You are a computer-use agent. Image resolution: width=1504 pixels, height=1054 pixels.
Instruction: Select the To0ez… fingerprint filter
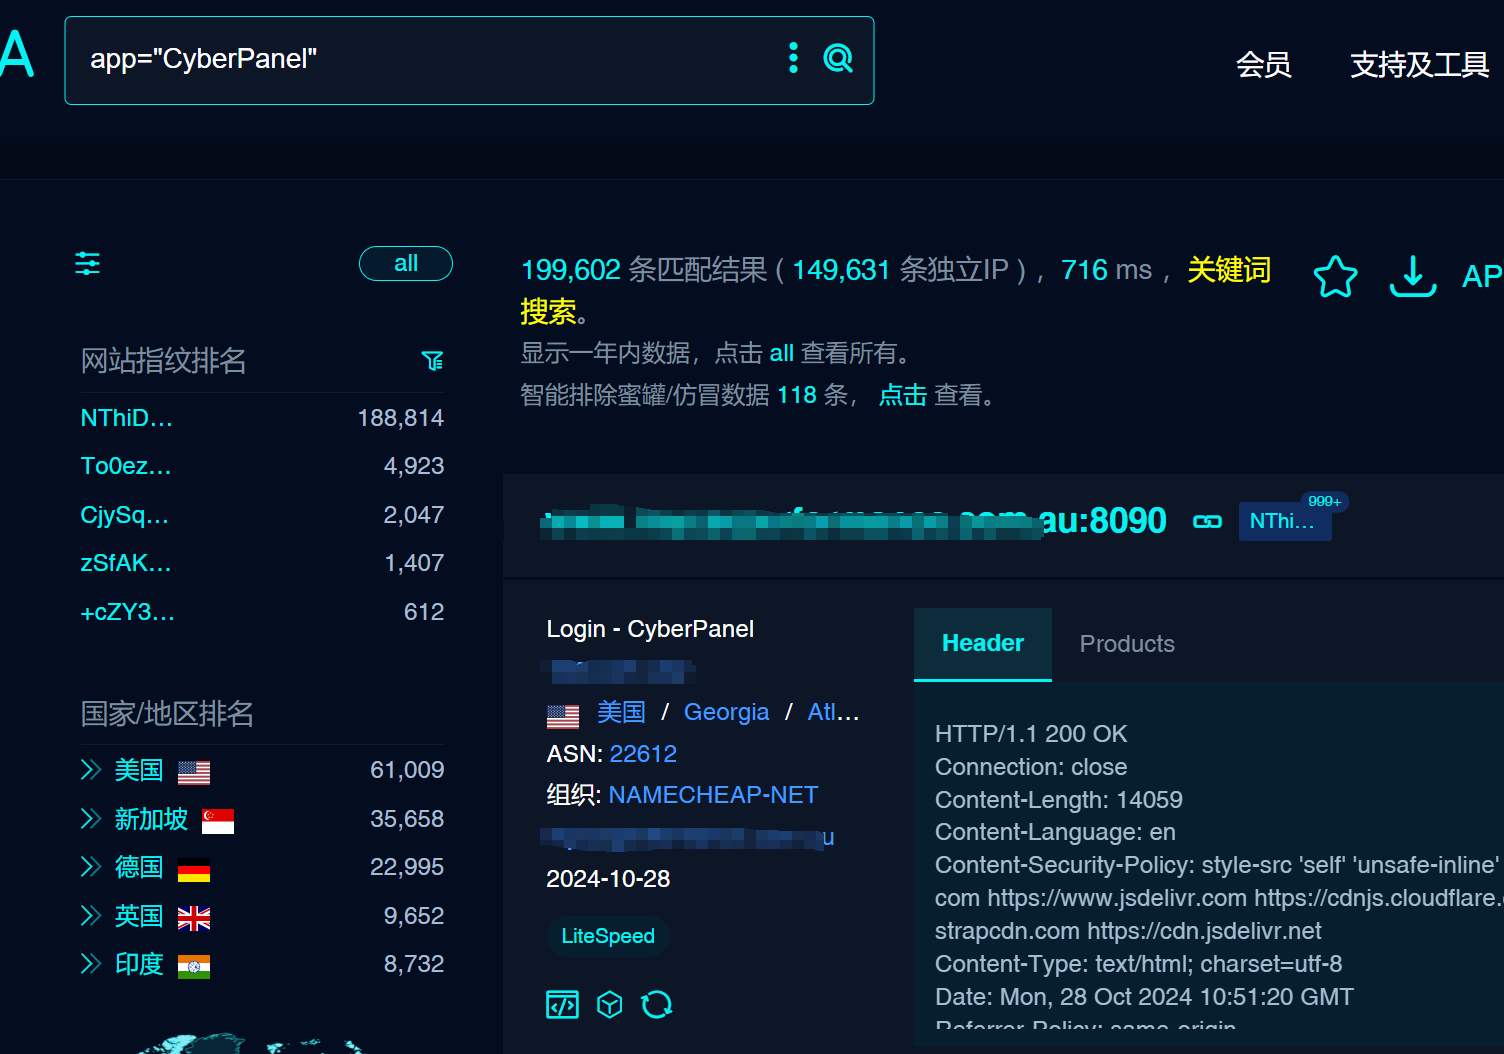pos(126,466)
